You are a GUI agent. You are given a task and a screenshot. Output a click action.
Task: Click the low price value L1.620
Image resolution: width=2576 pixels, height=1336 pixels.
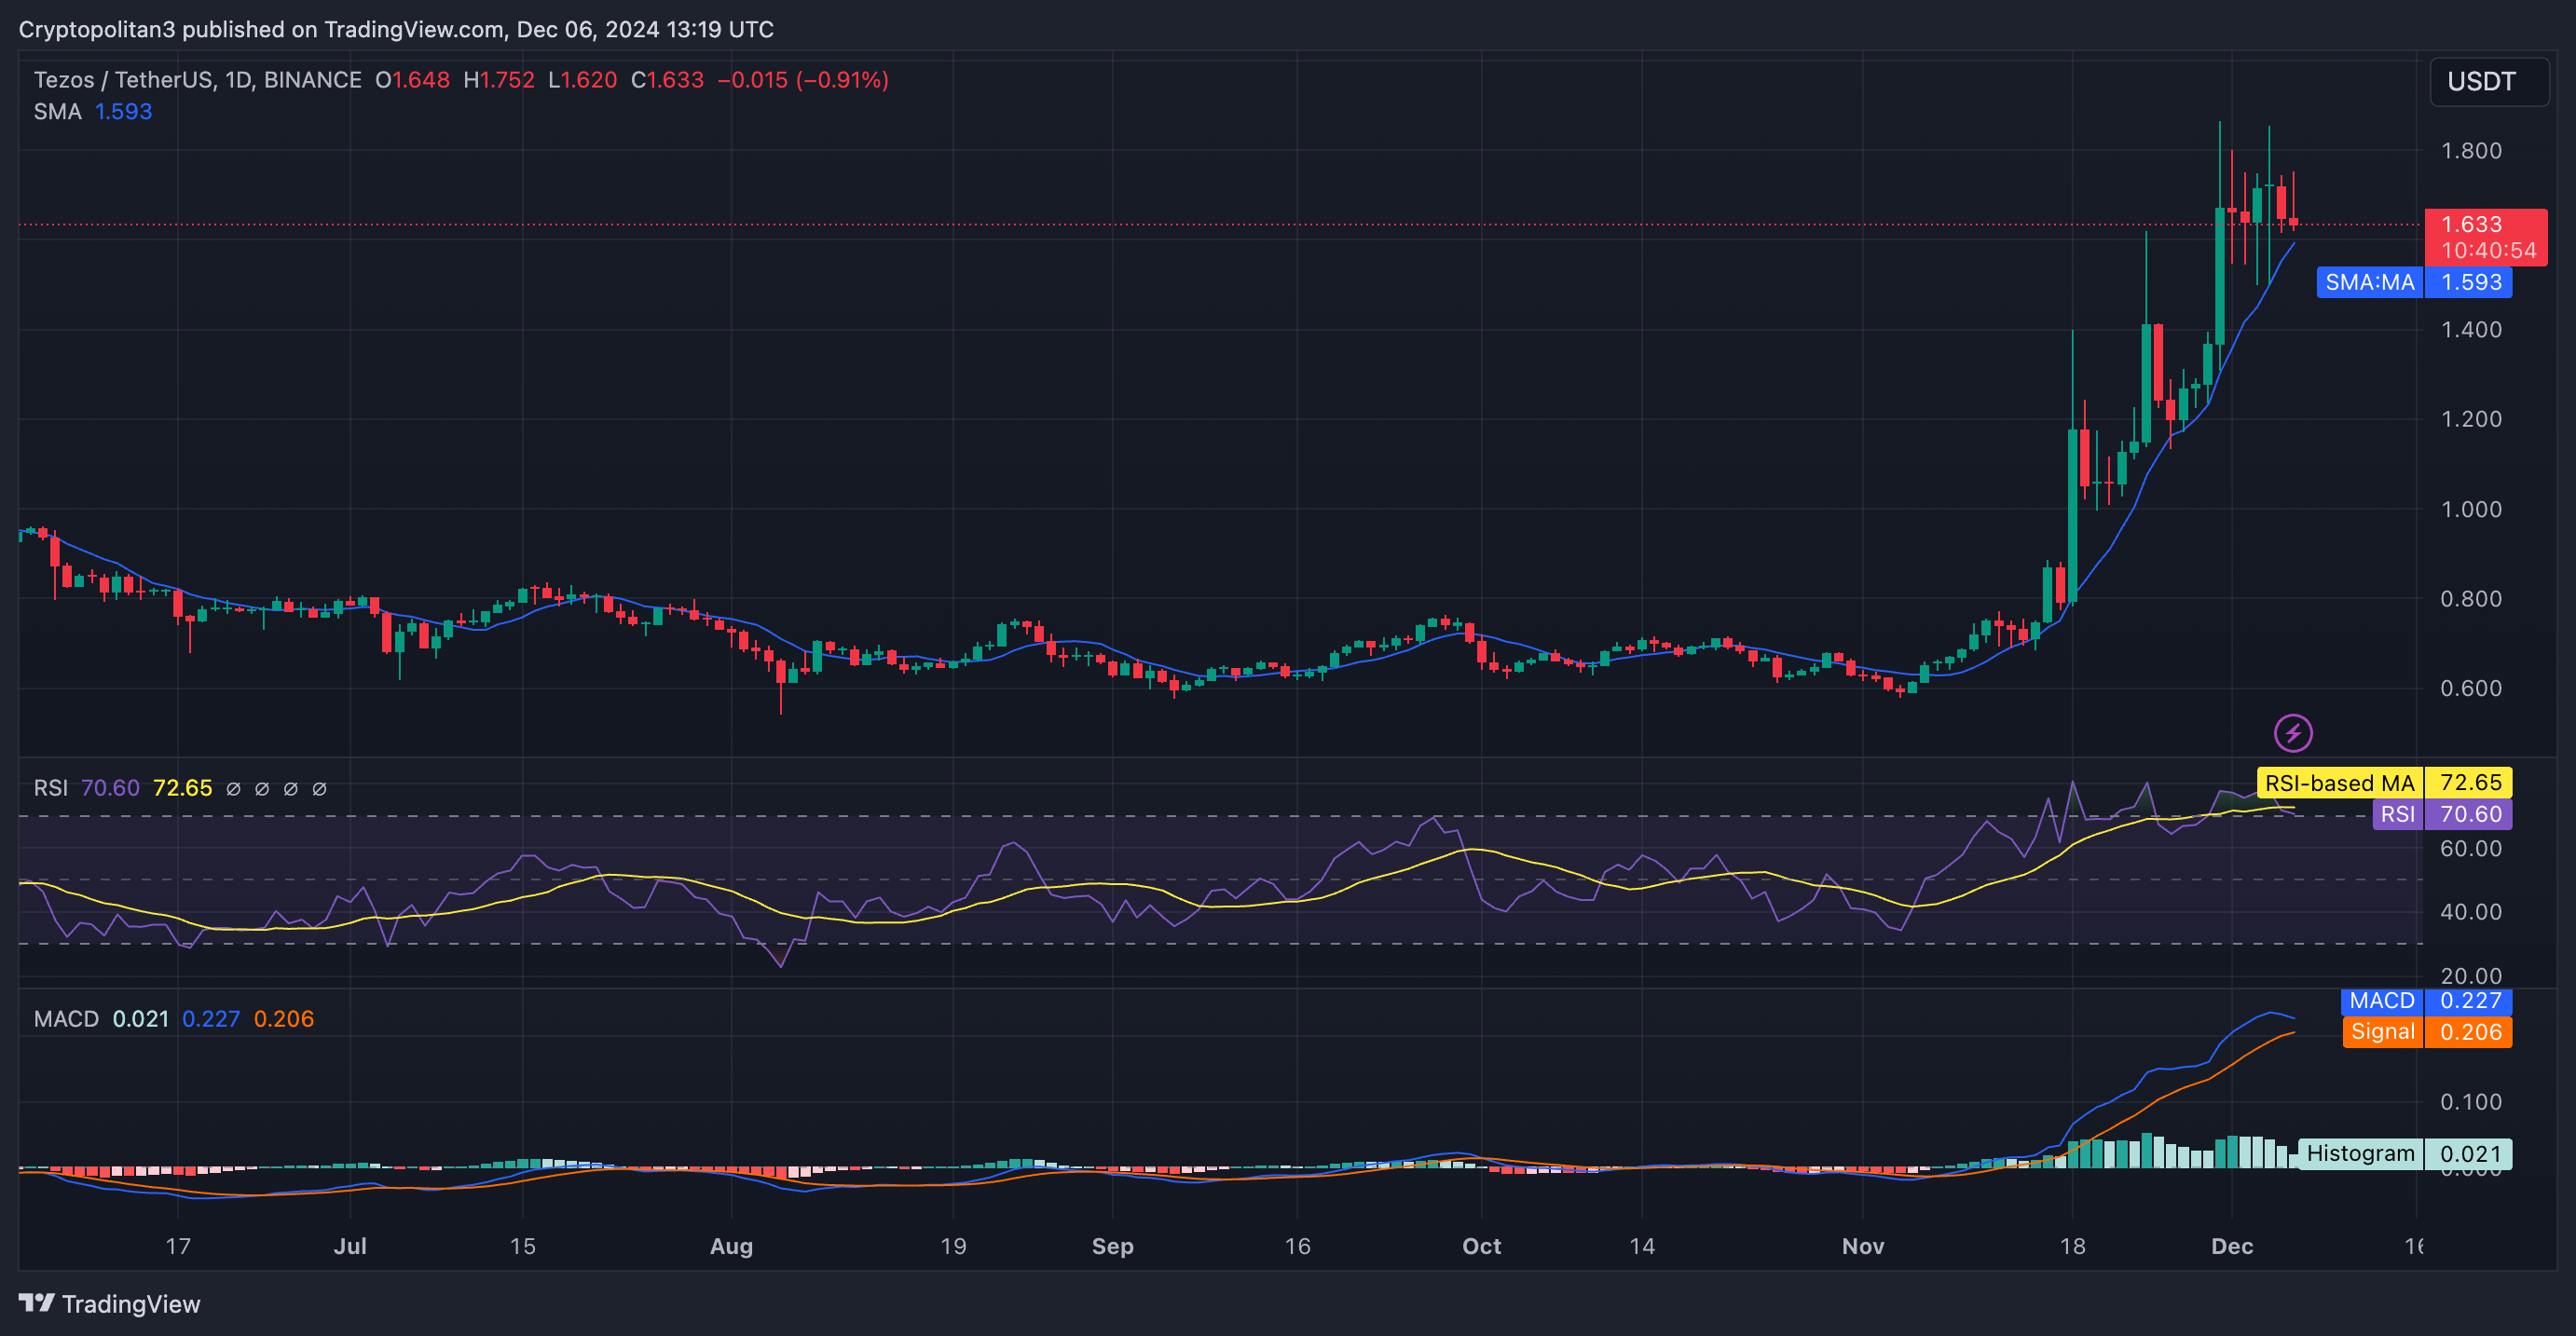(x=583, y=80)
